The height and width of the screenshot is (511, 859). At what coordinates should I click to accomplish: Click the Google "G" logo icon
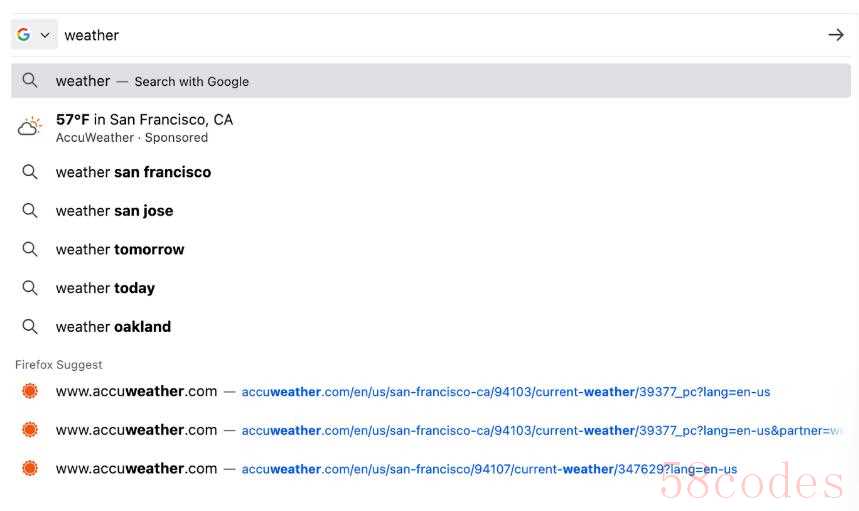[x=23, y=35]
